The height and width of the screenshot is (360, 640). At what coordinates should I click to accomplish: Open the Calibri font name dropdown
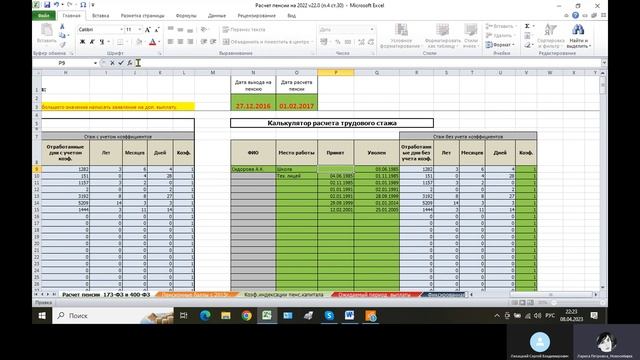(x=121, y=29)
